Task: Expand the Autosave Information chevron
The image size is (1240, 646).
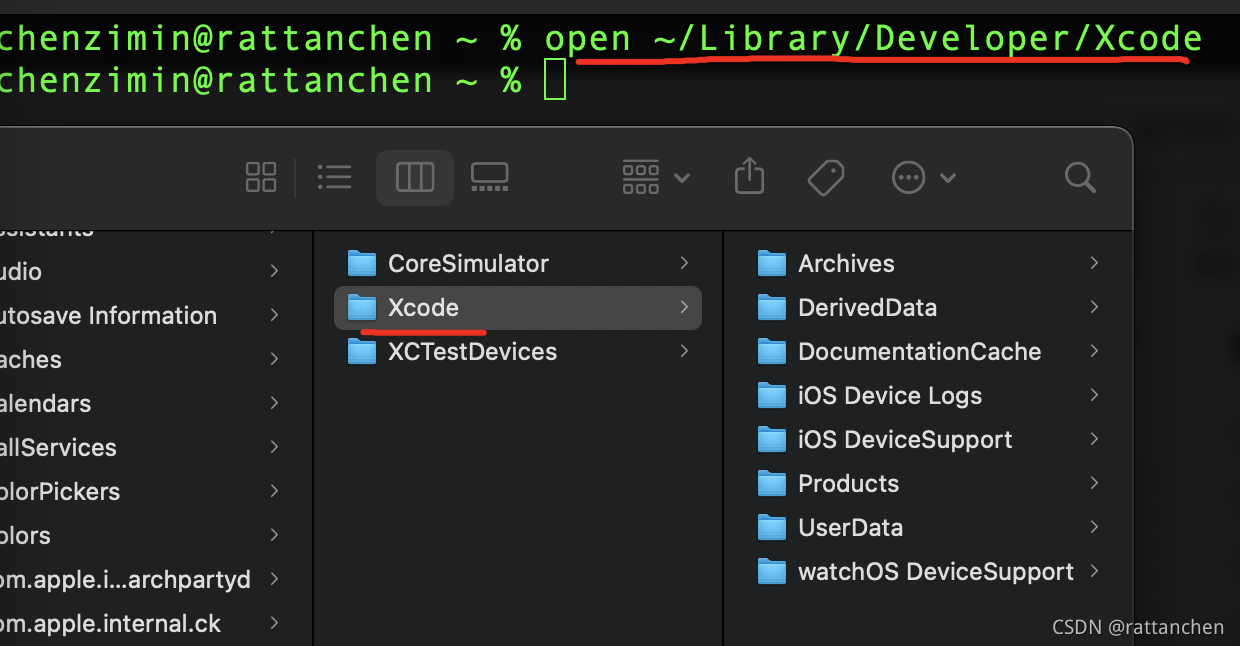Action: 274,315
